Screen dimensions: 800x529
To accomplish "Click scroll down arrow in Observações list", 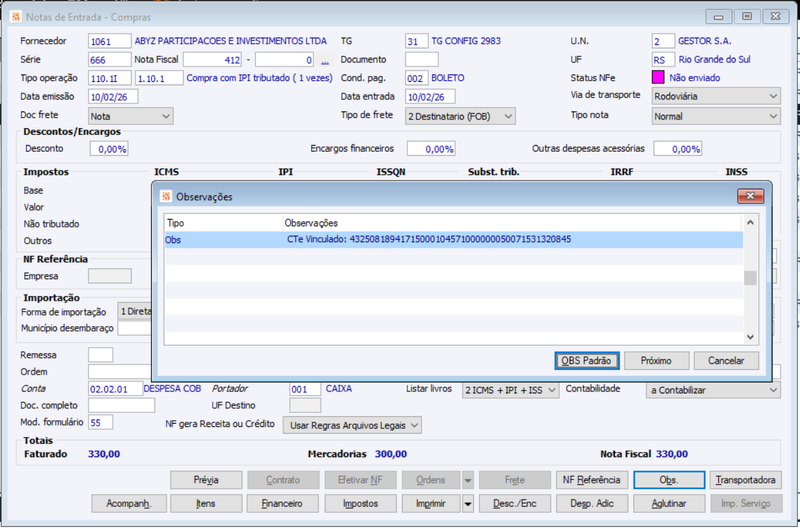I will pos(750,337).
